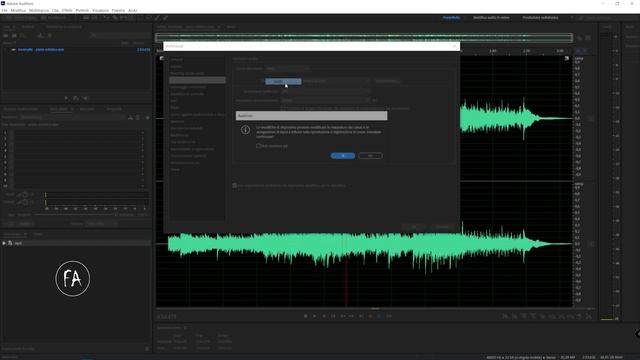Open the Finestra menu
640x360 pixels.
click(118, 10)
